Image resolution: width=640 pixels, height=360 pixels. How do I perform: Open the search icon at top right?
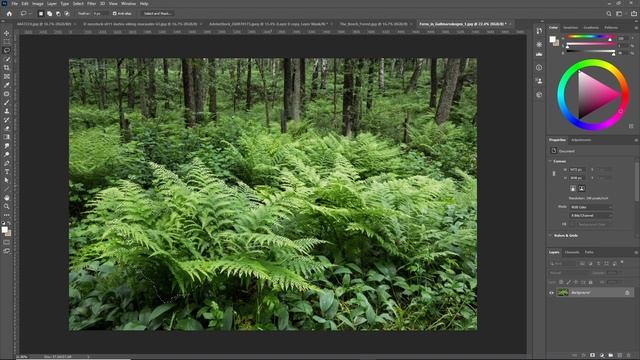(609, 13)
